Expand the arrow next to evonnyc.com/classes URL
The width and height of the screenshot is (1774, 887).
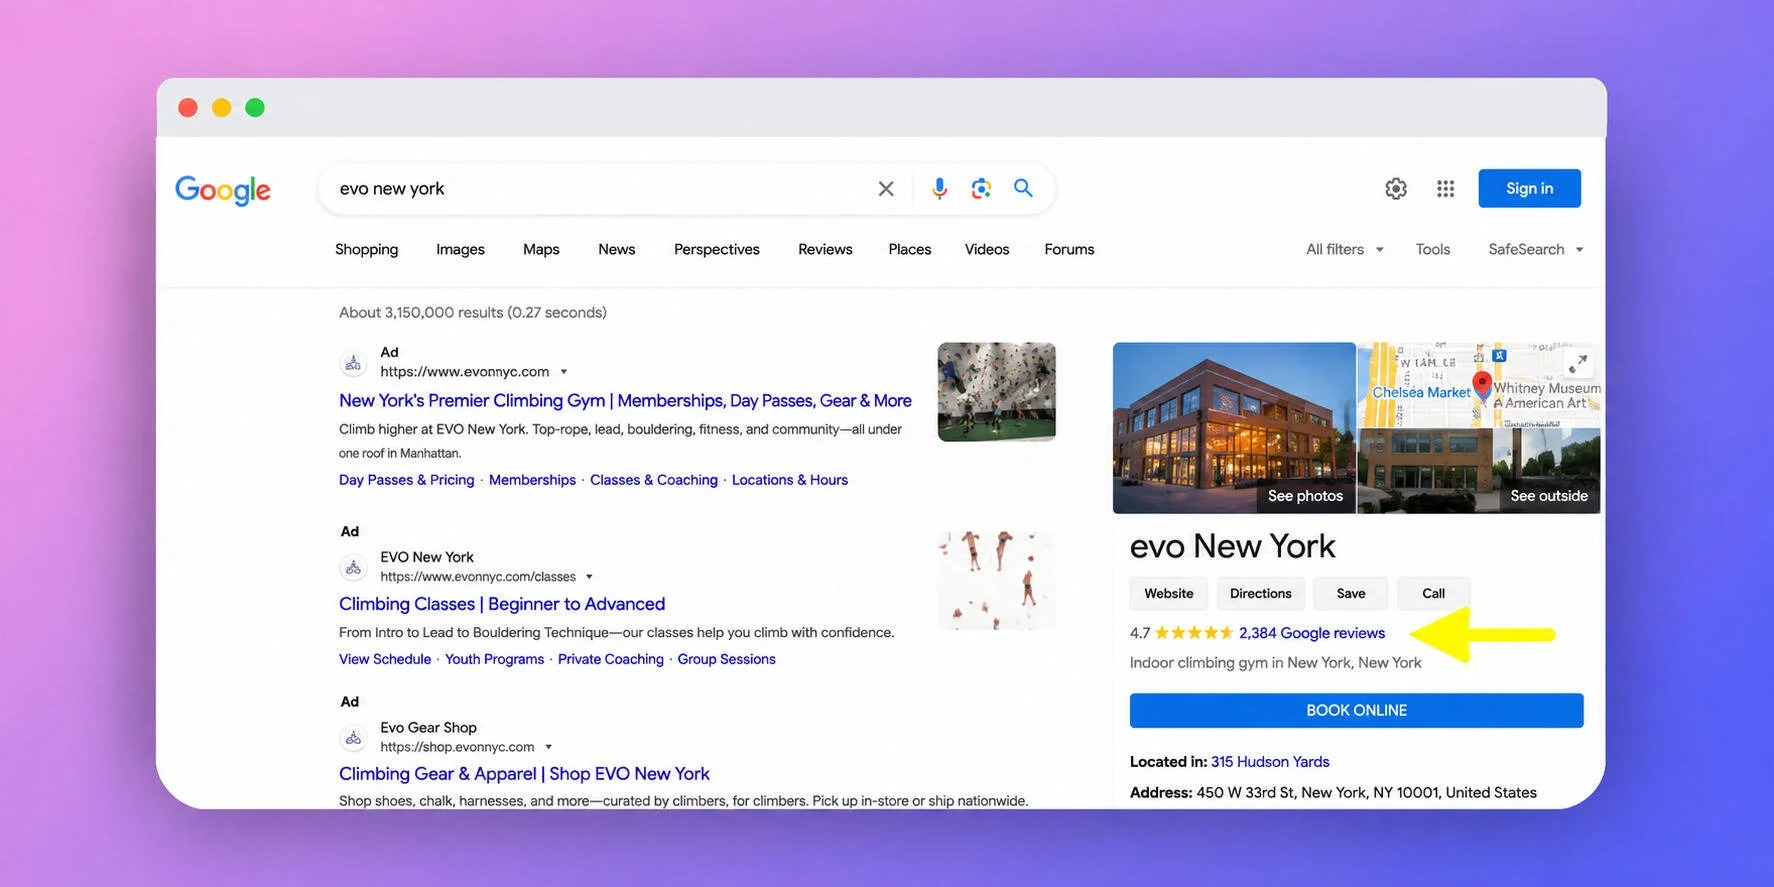pos(589,577)
